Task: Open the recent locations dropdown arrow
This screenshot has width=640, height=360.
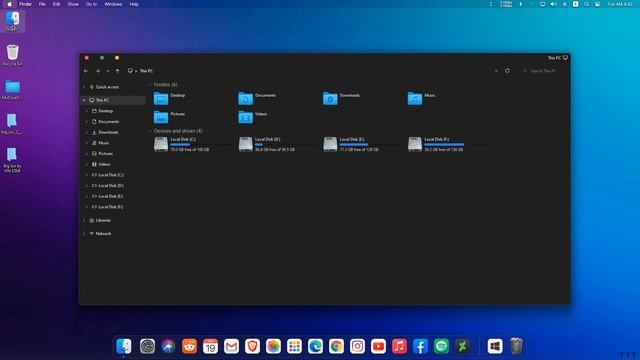Action: [x=108, y=71]
